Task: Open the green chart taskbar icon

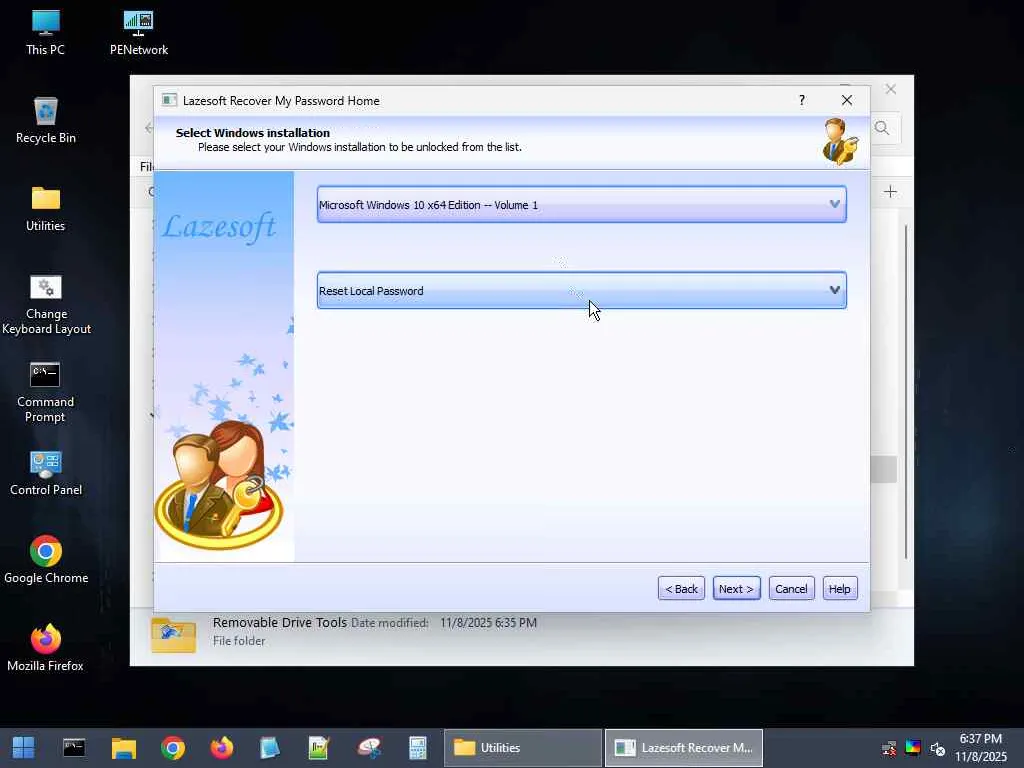Action: coord(319,748)
